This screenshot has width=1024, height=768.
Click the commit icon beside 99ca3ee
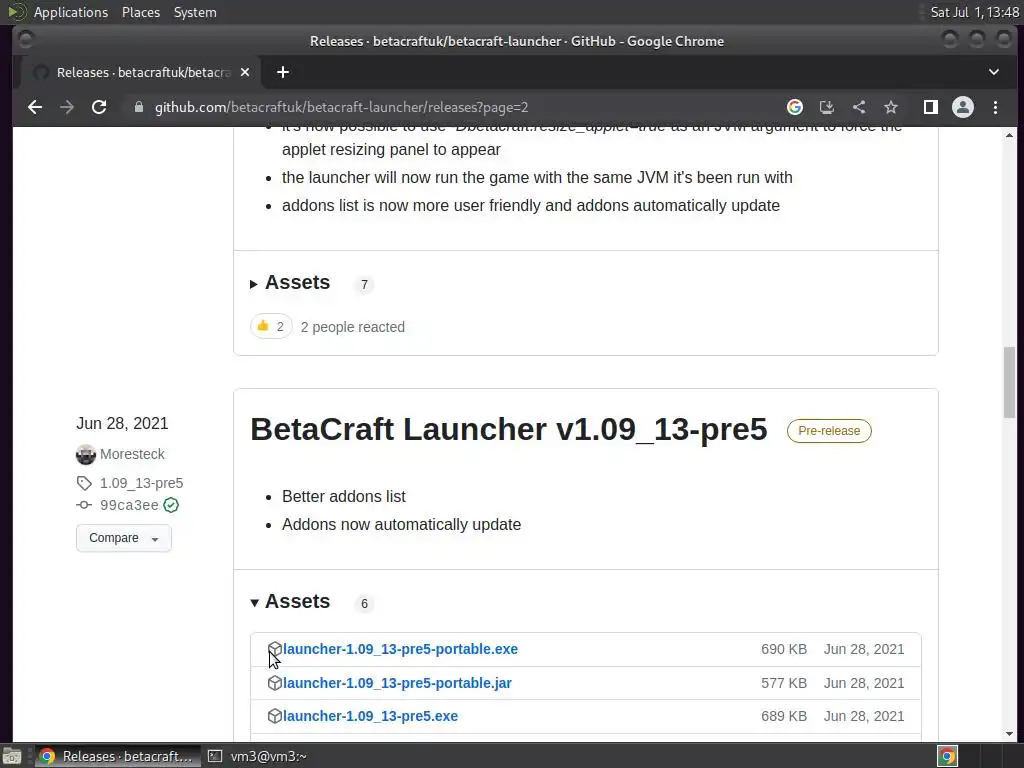84,505
